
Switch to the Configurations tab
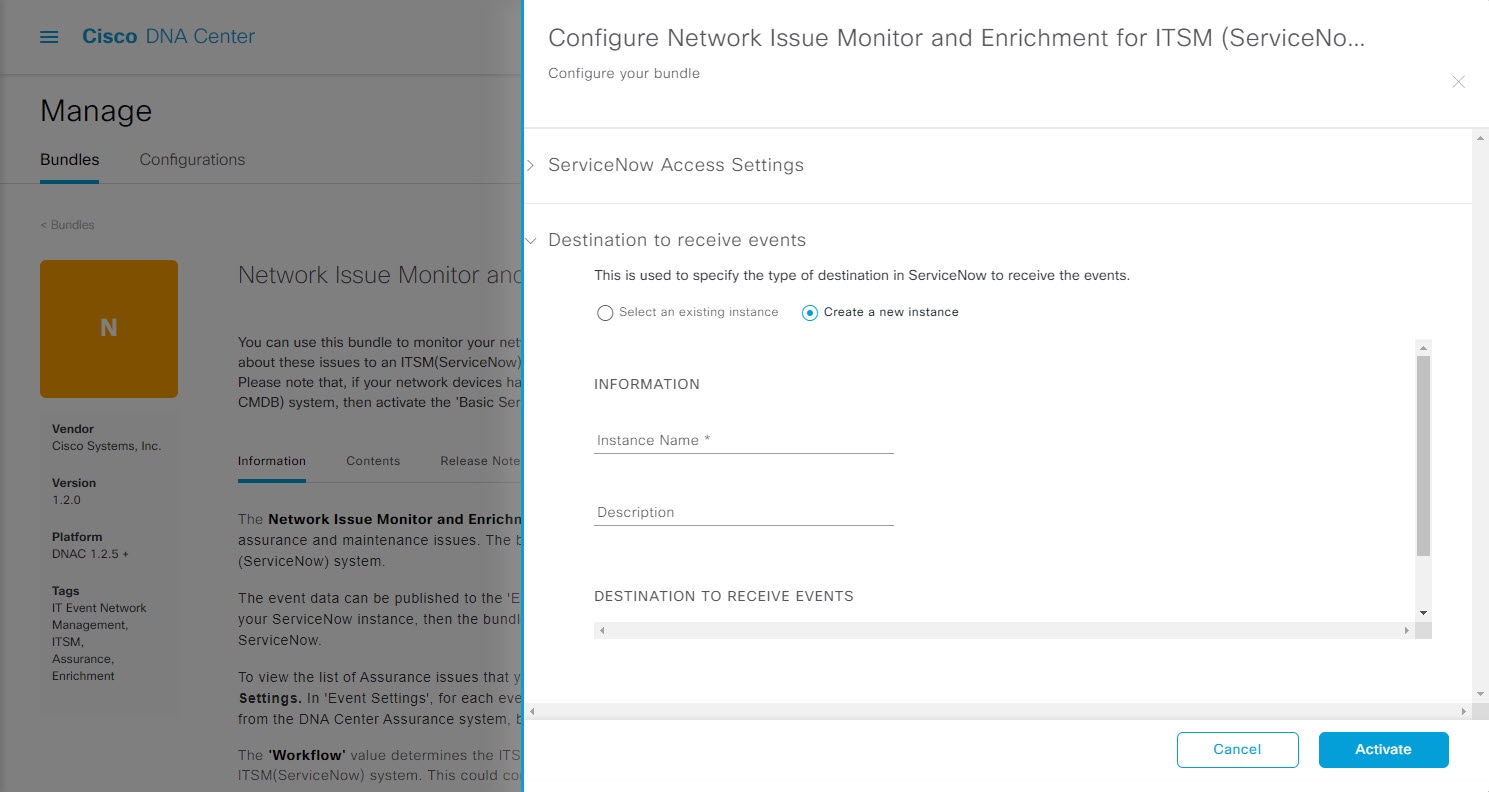[192, 160]
